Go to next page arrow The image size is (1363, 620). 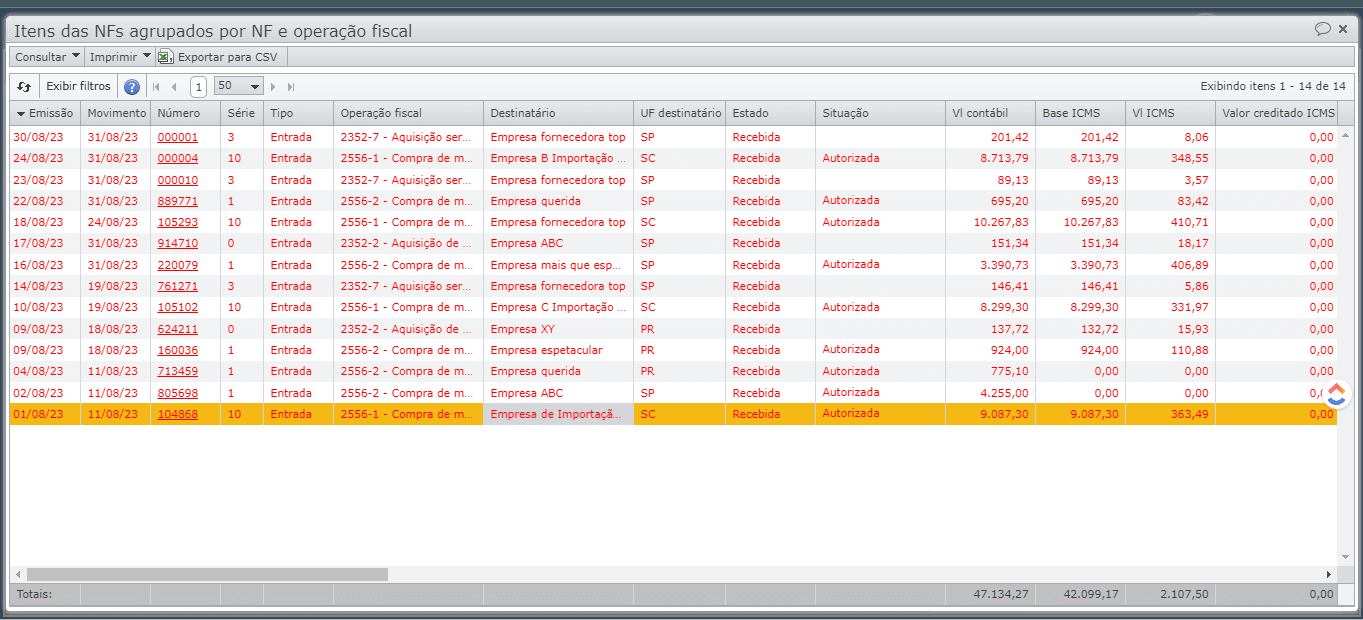pyautogui.click(x=273, y=87)
